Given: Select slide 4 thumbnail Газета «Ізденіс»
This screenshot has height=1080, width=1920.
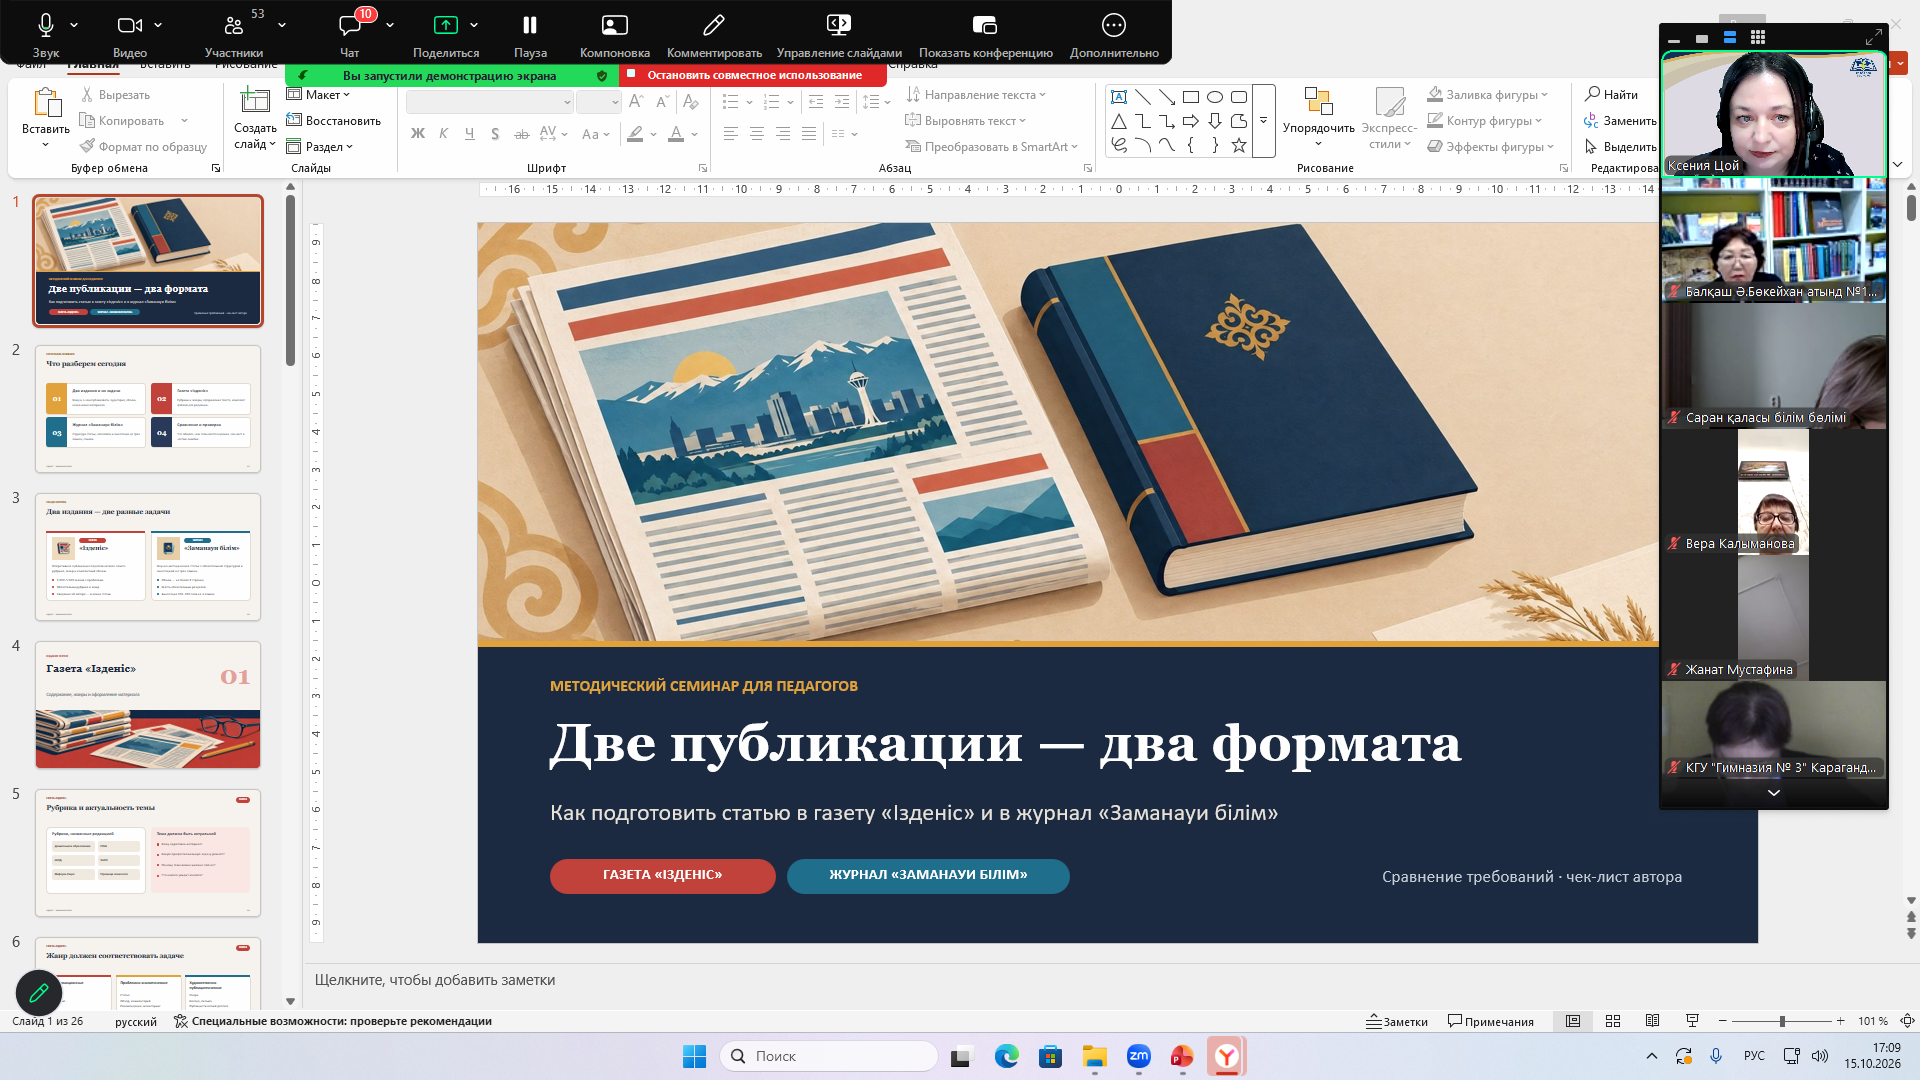Looking at the screenshot, I should tap(148, 705).
